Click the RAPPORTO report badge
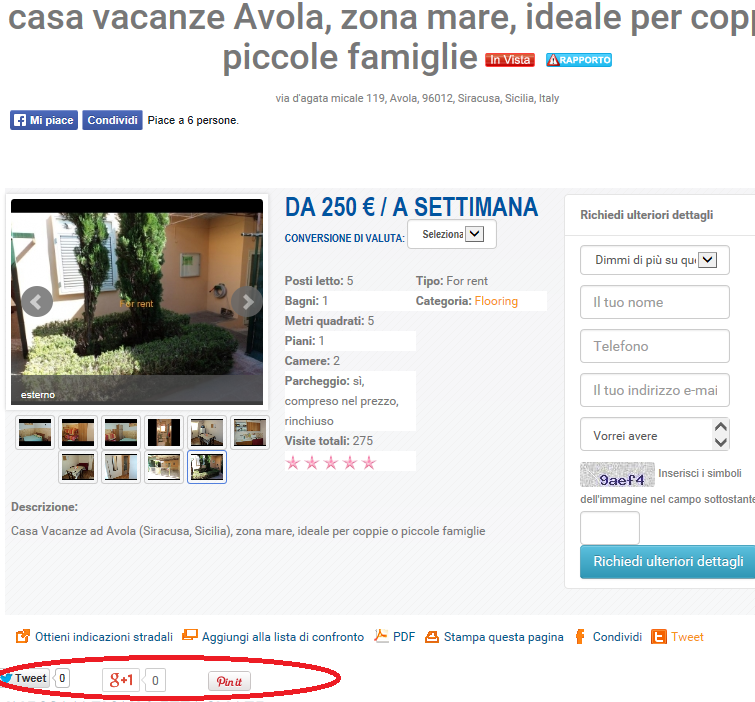Viewport: 755px width, 702px height. [x=579, y=60]
